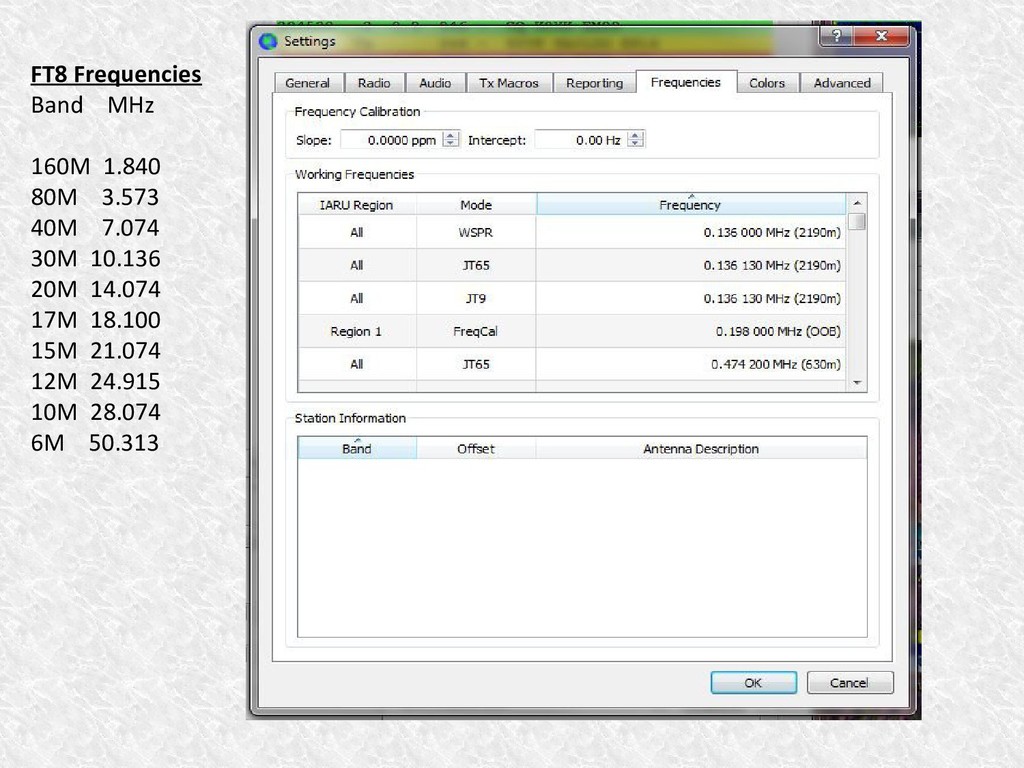Click the Settings window help button

(x=837, y=35)
